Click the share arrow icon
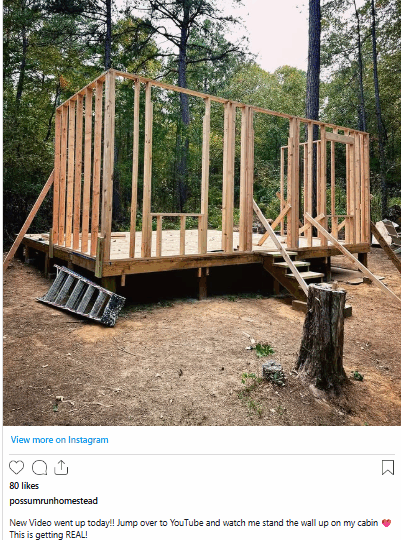 61,467
